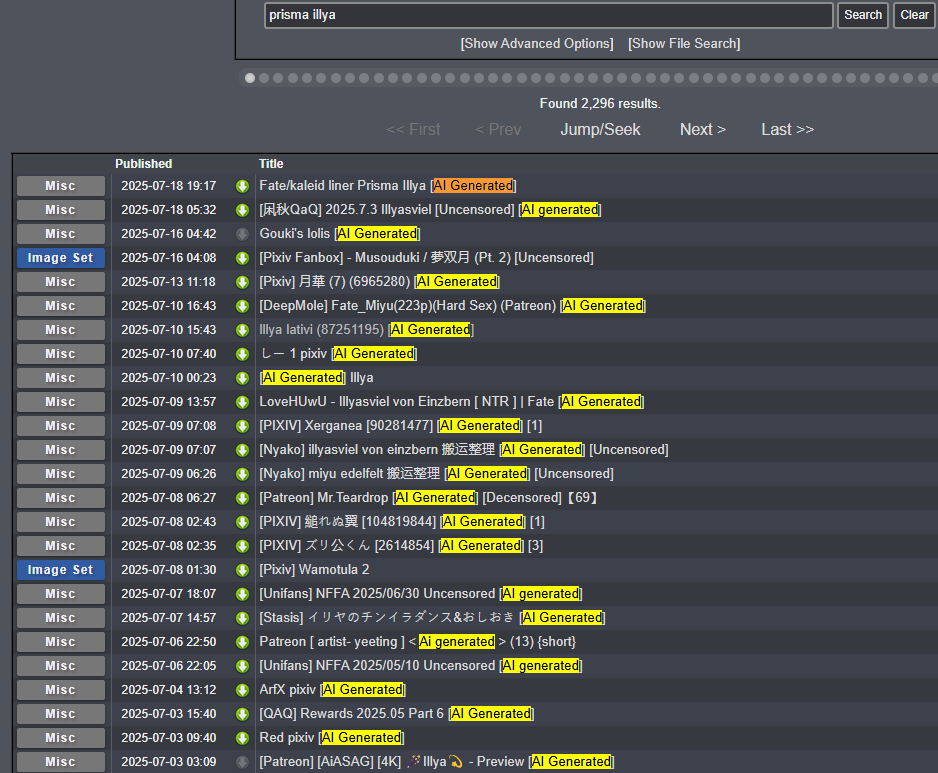The height and width of the screenshot is (773, 938).
Task: Expand Show Advanced Options
Action: tap(537, 44)
